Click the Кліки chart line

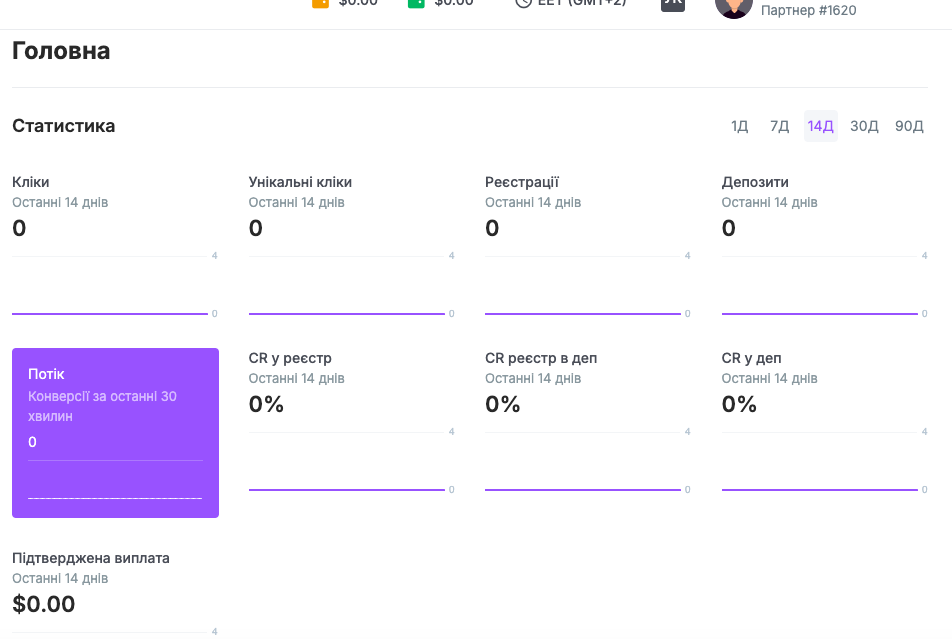coord(110,313)
